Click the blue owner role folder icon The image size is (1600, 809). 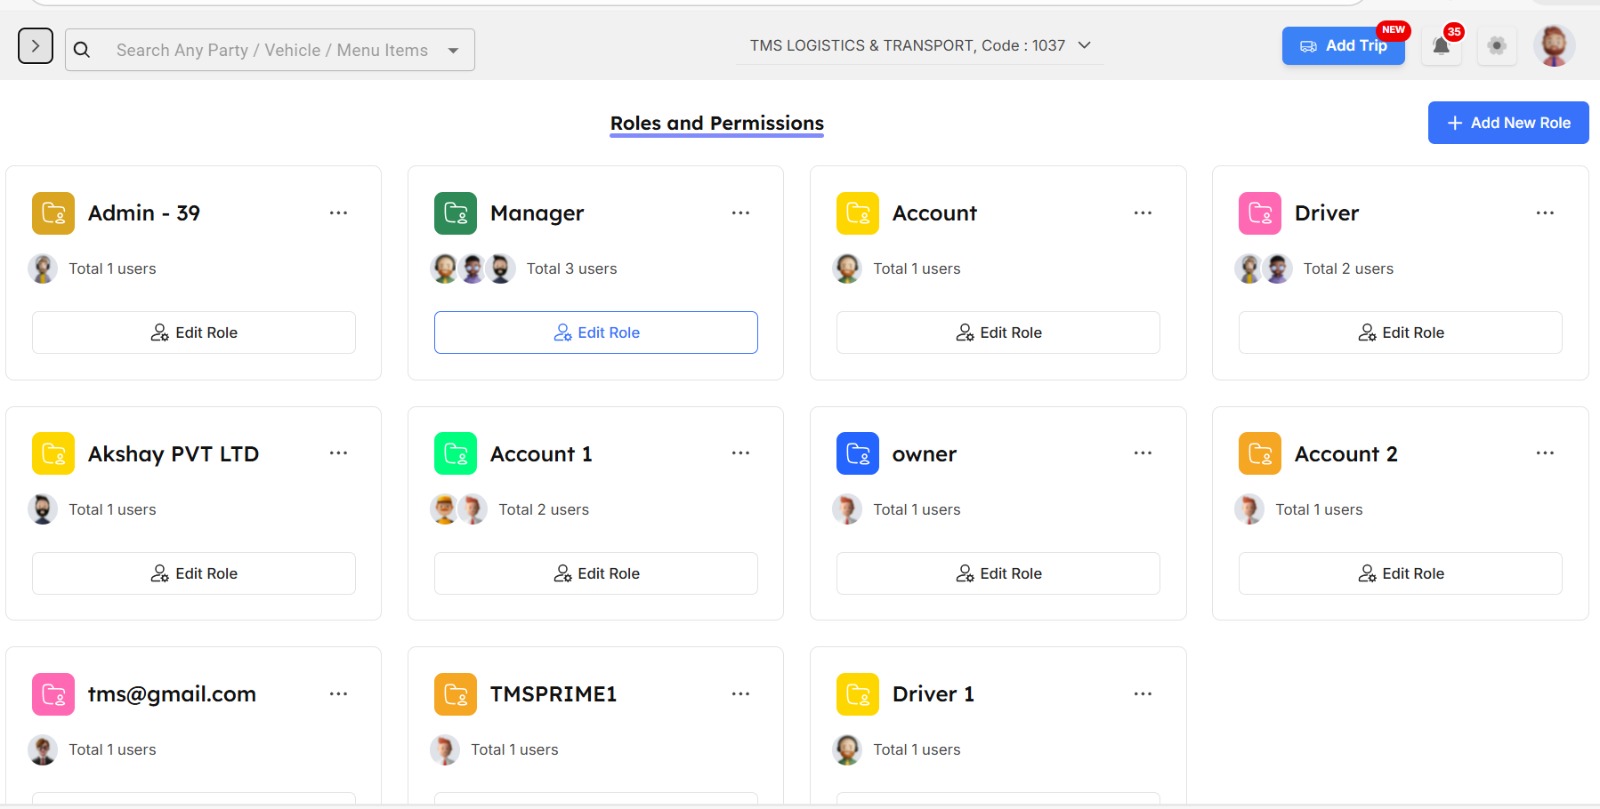[x=857, y=454]
